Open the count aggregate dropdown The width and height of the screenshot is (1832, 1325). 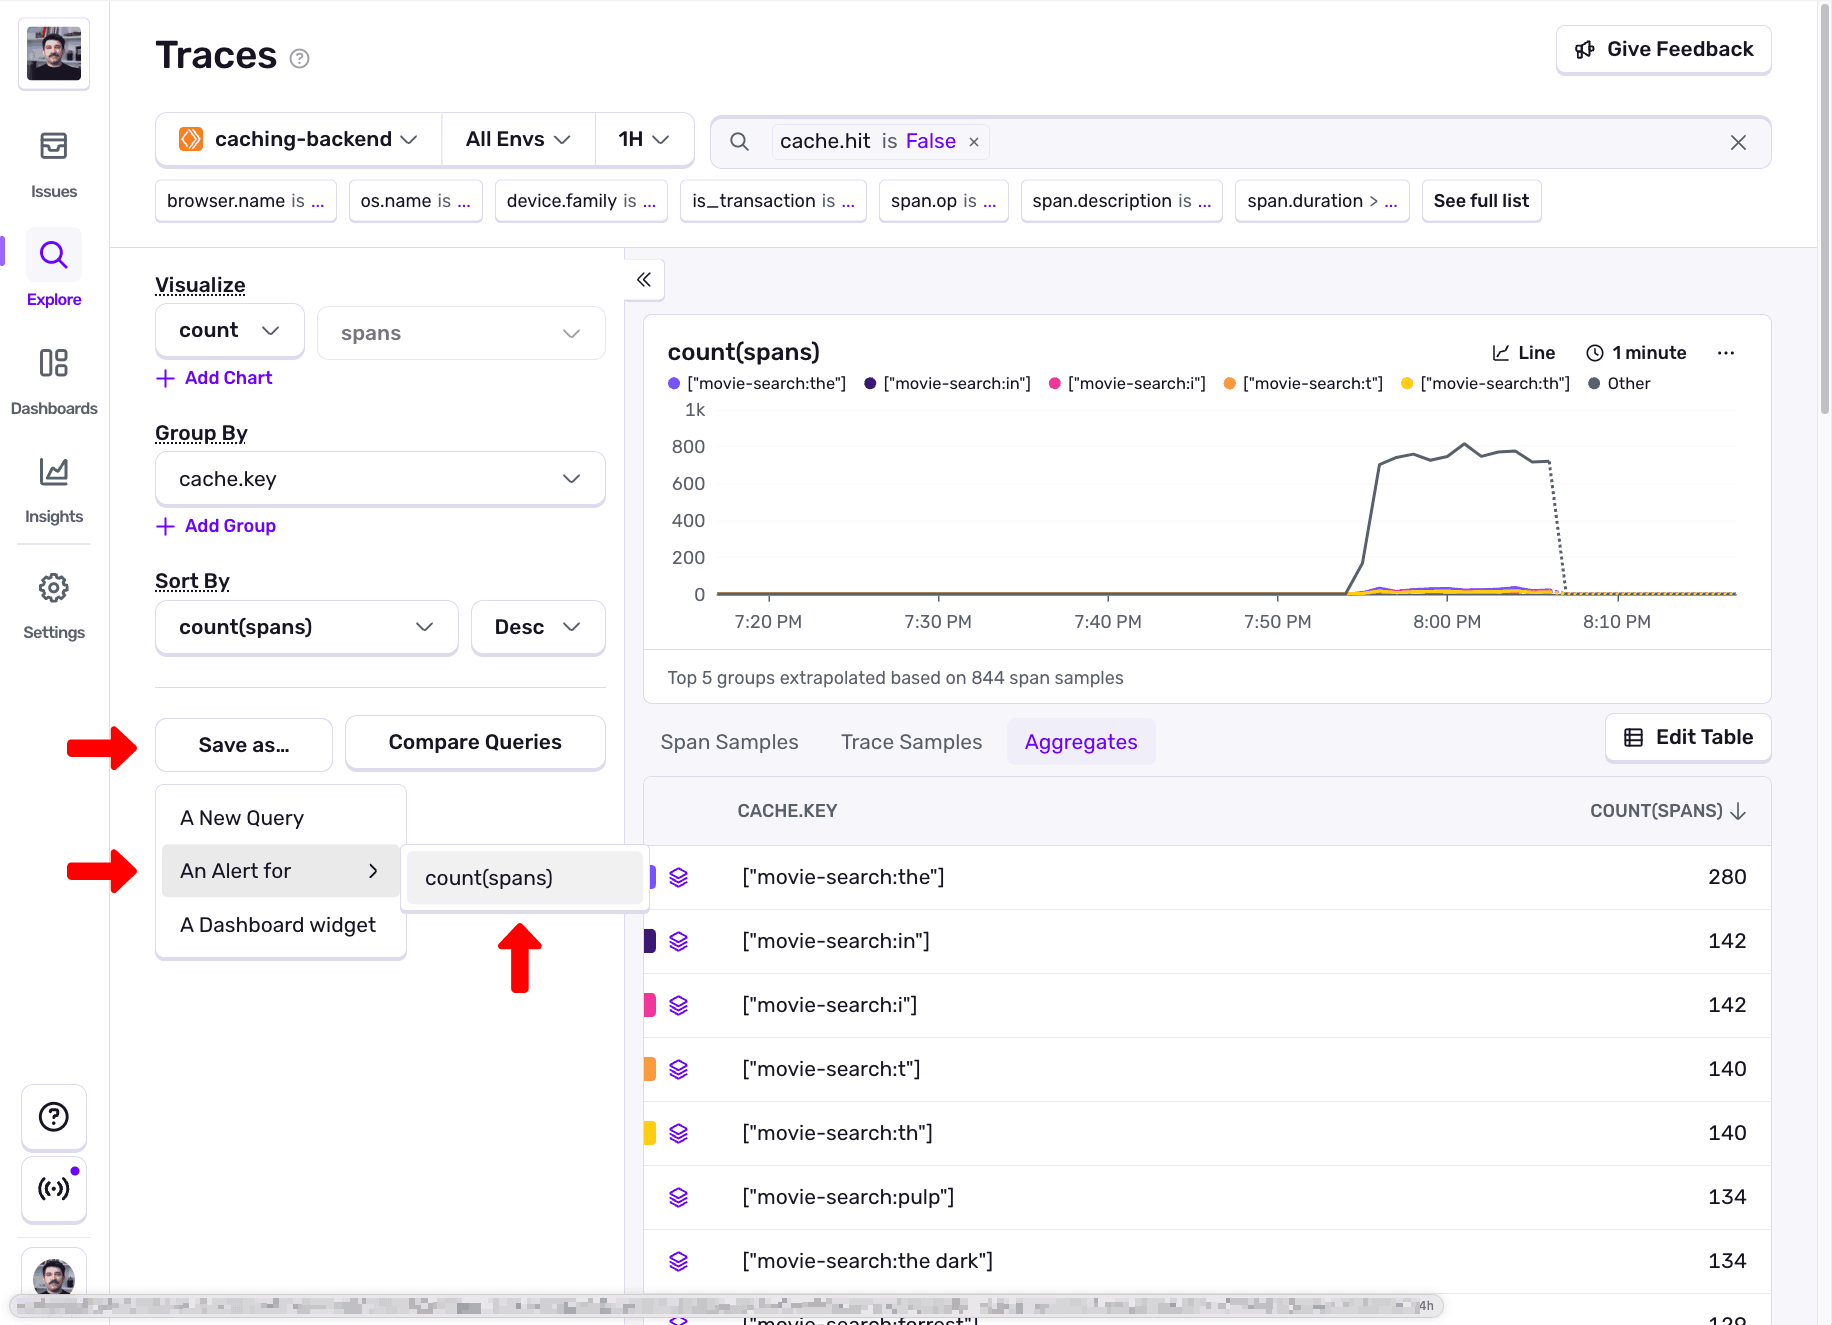tap(230, 331)
